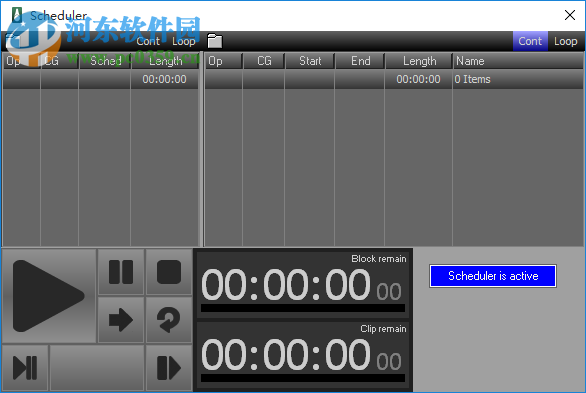The width and height of the screenshot is (586, 393).
Task: Toggle the Loop button on far right
Action: pyautogui.click(x=565, y=41)
